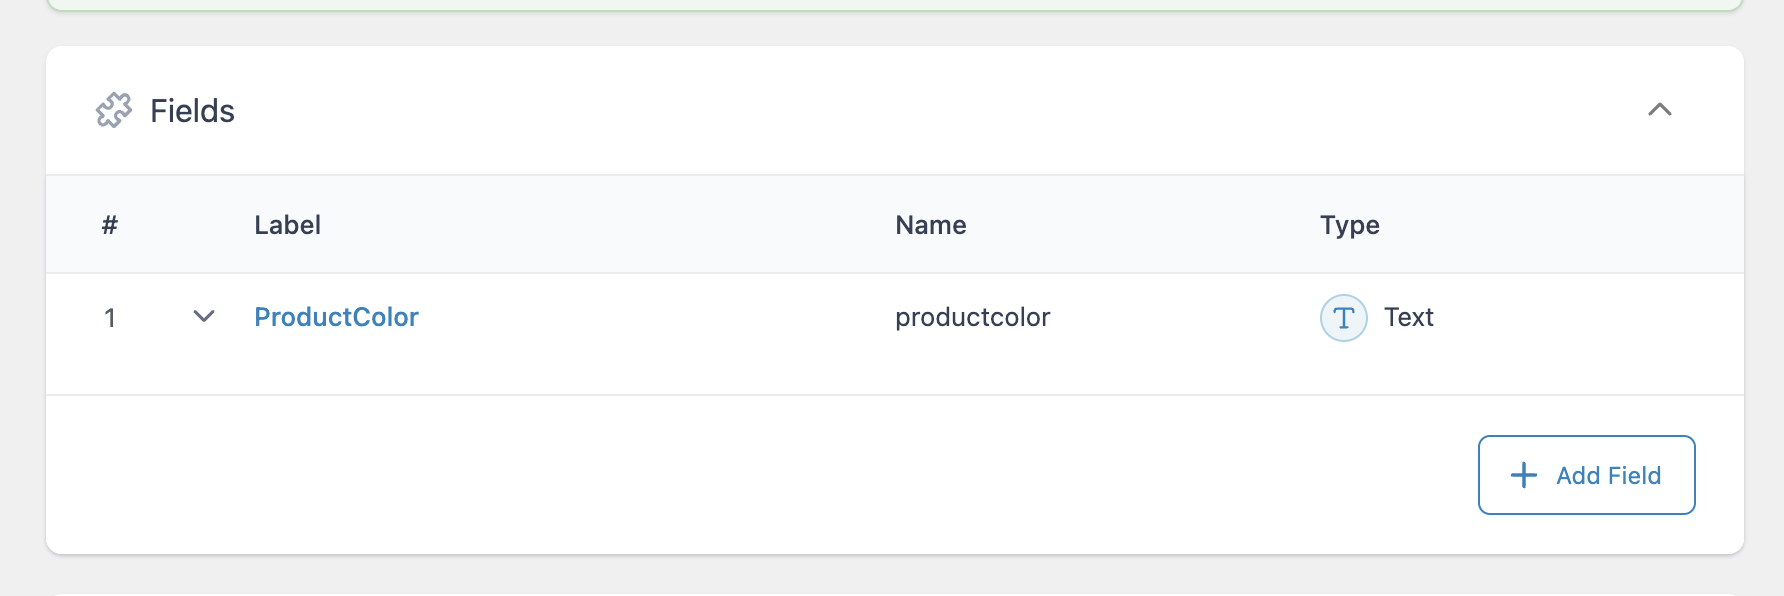Click the Add Field button label

tap(1608, 476)
